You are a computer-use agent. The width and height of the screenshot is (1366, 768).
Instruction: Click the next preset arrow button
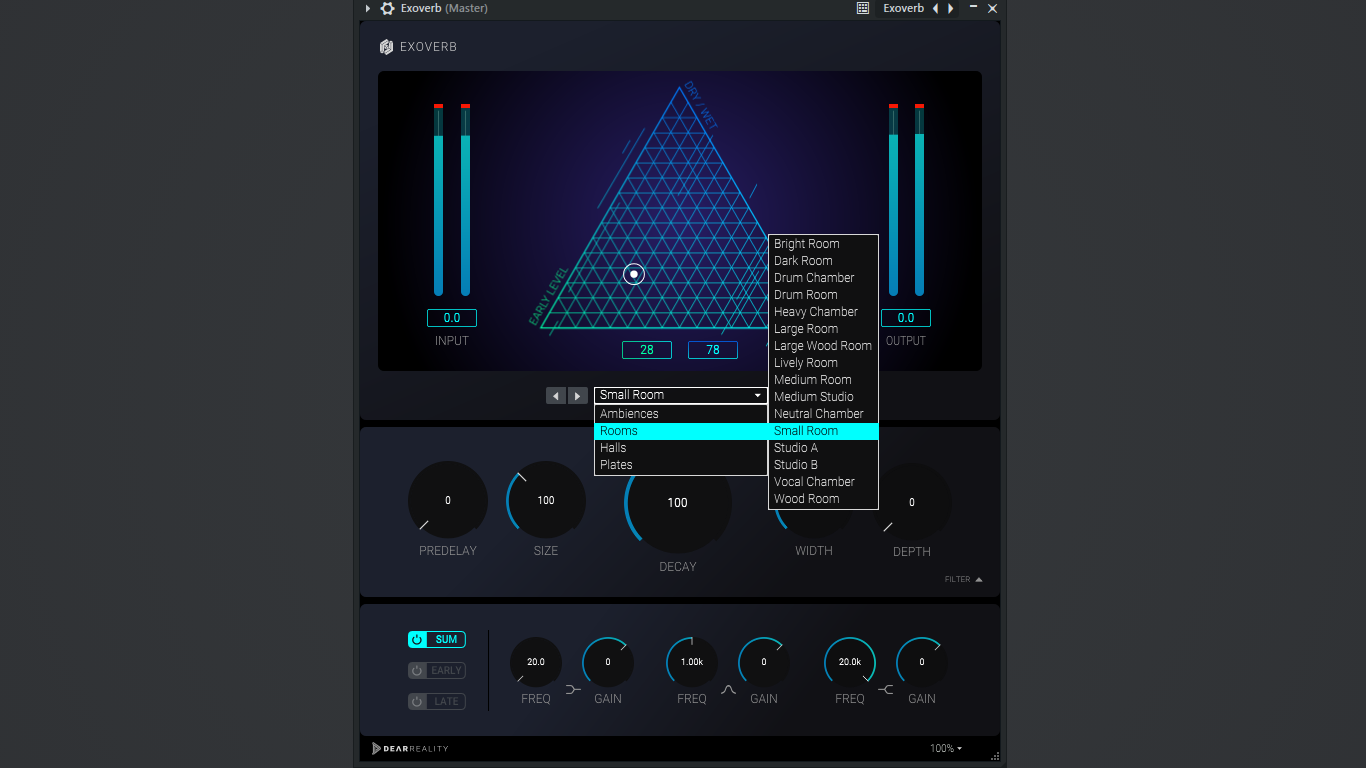point(578,396)
